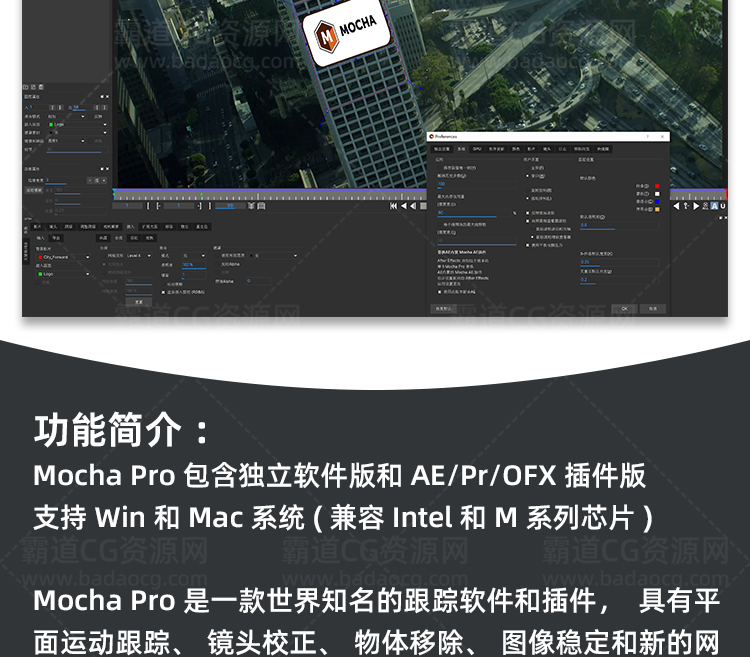Close the Preferences dialog with X
Image resolution: width=750 pixels, height=657 pixels.
tap(662, 137)
